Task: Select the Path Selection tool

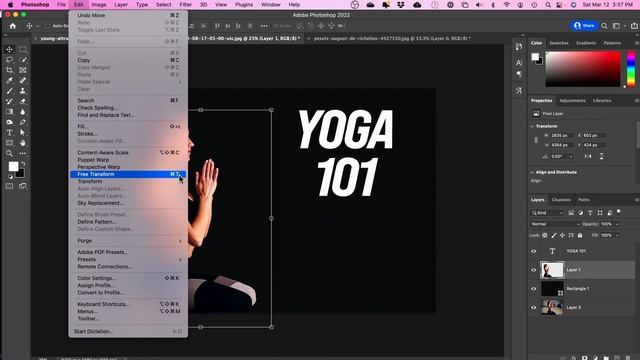Action: tap(23, 133)
